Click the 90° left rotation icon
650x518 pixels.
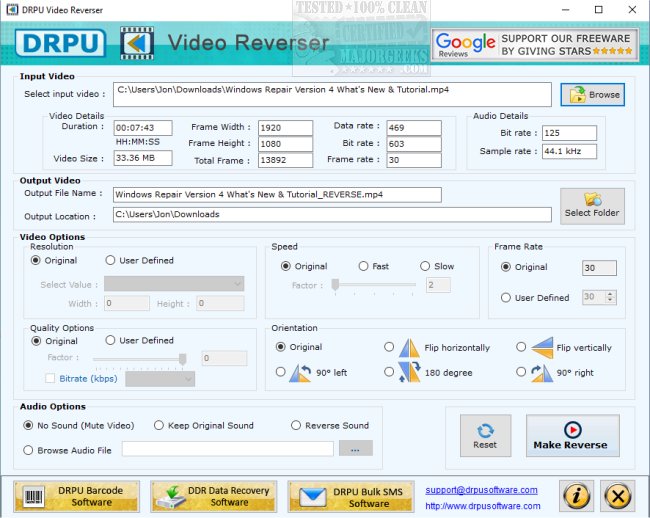[x=300, y=373]
